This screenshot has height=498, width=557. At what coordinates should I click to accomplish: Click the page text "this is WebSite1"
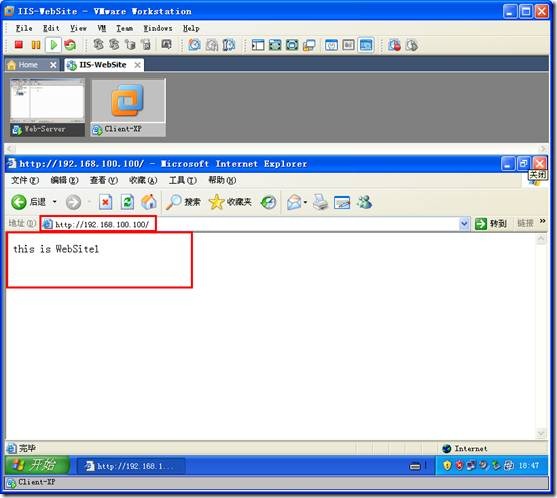(x=56, y=249)
